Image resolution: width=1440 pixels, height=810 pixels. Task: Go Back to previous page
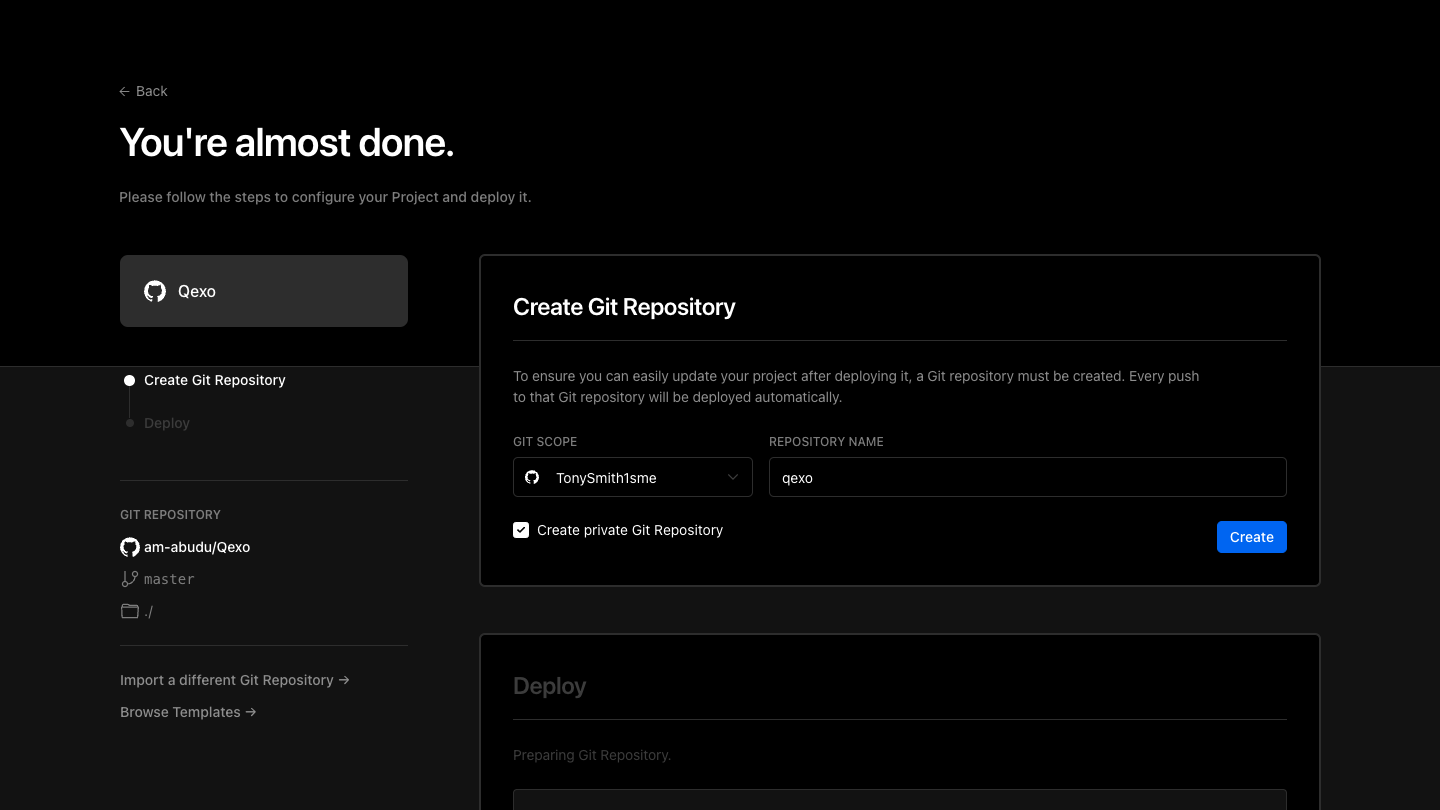tap(151, 91)
